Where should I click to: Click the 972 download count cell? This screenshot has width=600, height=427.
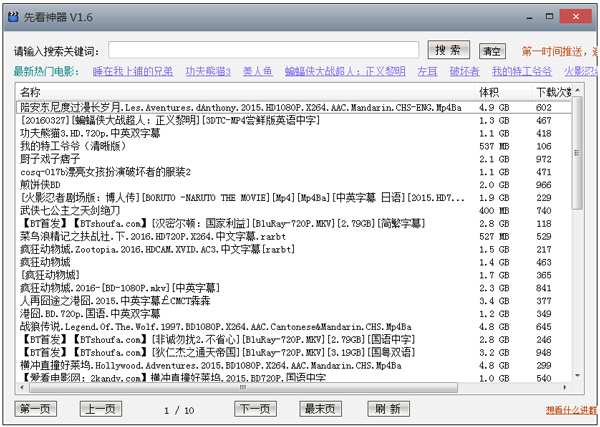543,159
